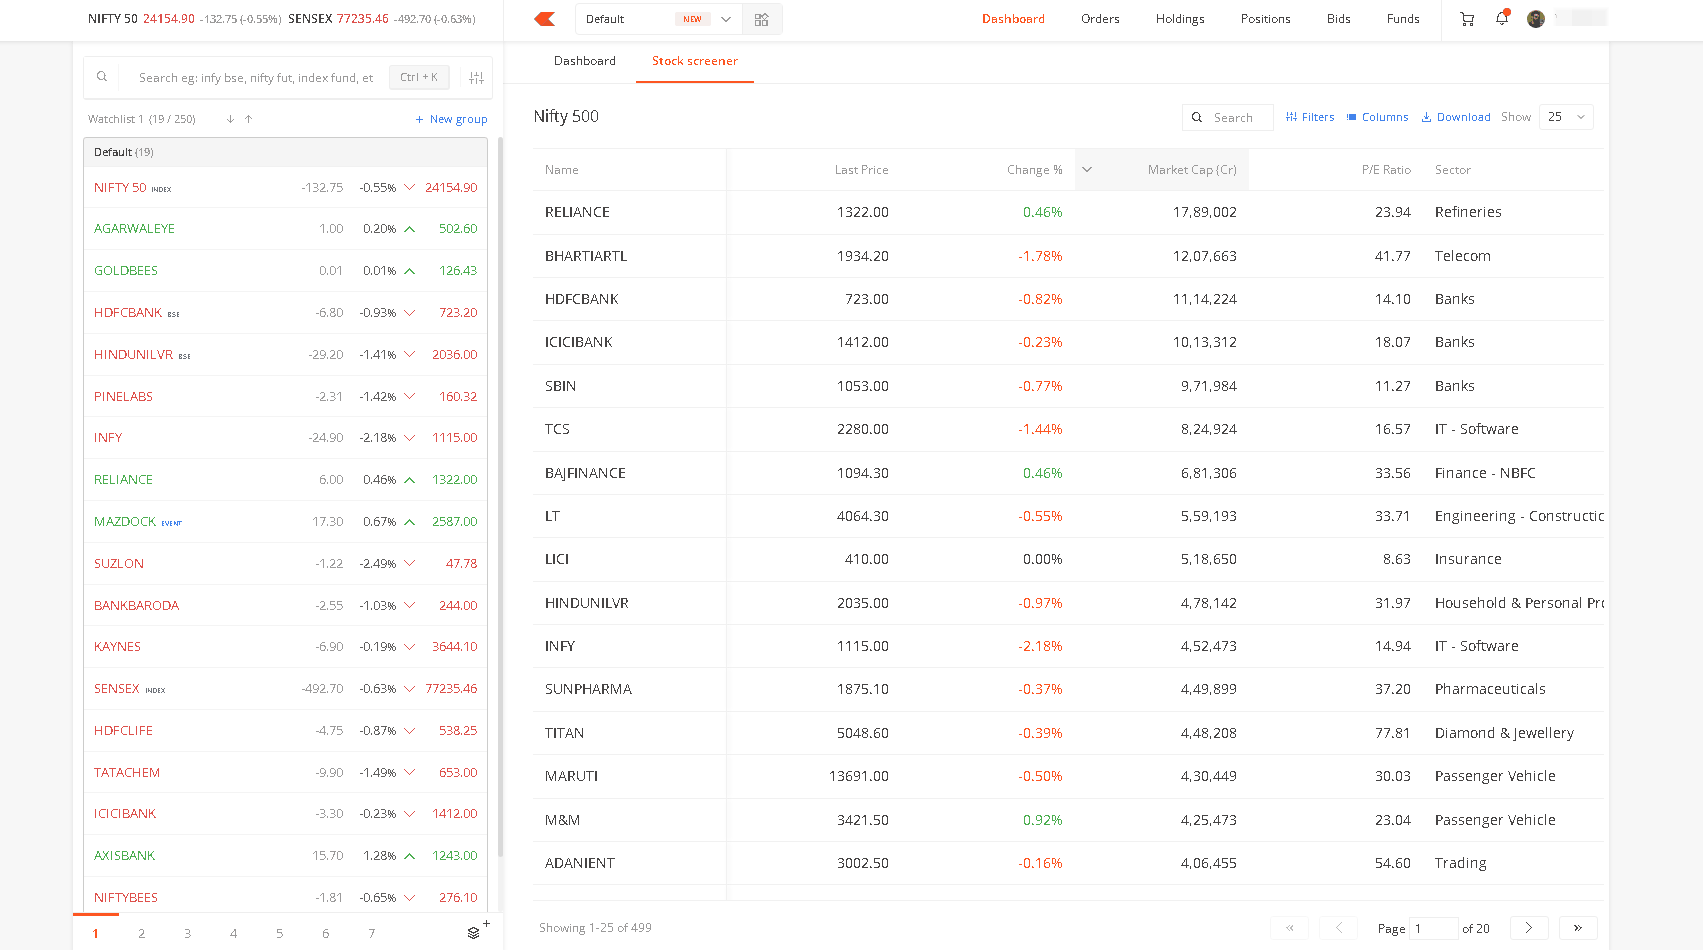Click SENSEX index value in header
The image size is (1703, 950).
363,19
